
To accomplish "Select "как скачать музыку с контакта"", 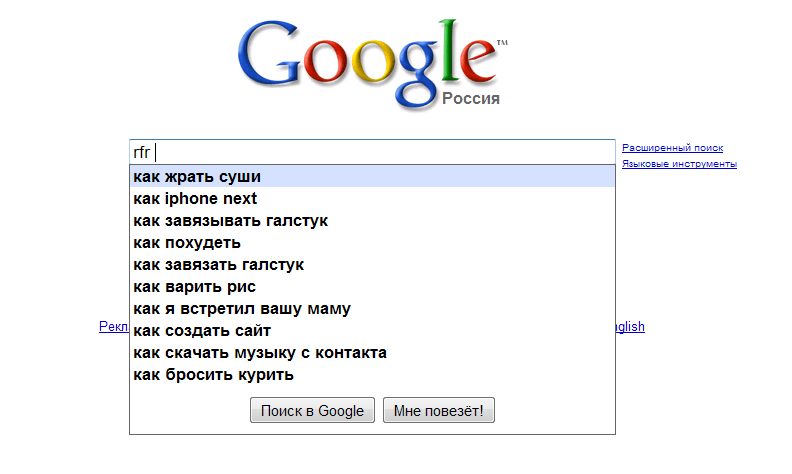I will click(372, 353).
